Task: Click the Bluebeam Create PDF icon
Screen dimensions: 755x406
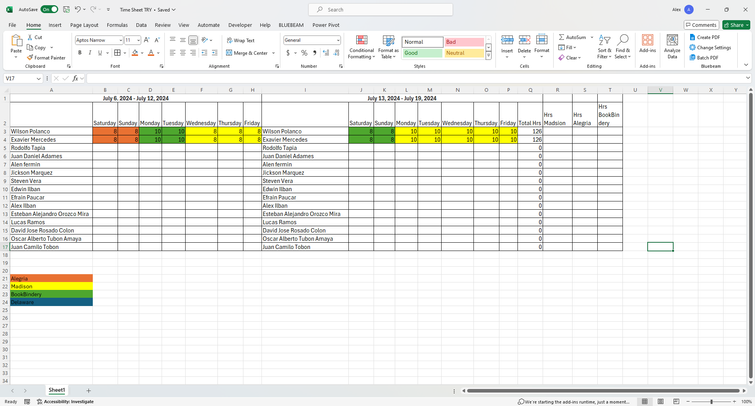Action: 692,37
